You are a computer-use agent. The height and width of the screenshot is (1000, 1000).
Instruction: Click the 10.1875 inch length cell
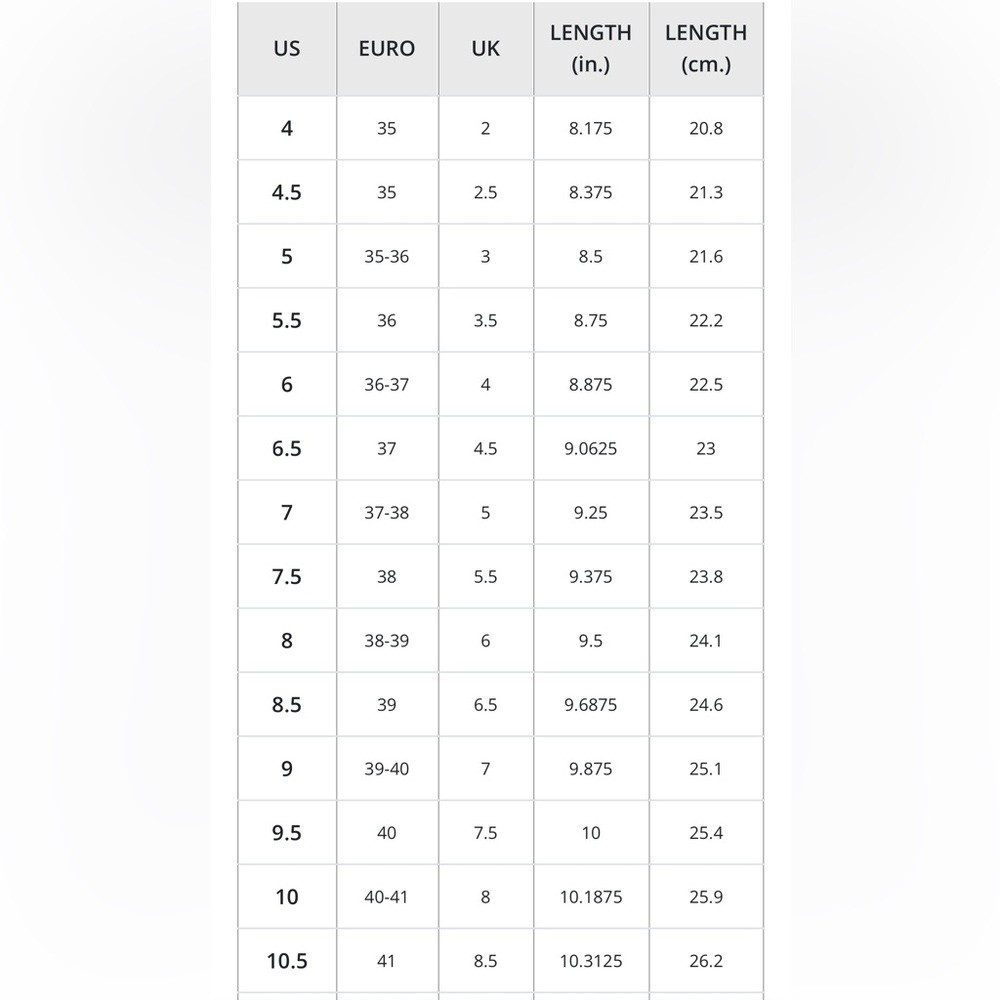point(591,897)
